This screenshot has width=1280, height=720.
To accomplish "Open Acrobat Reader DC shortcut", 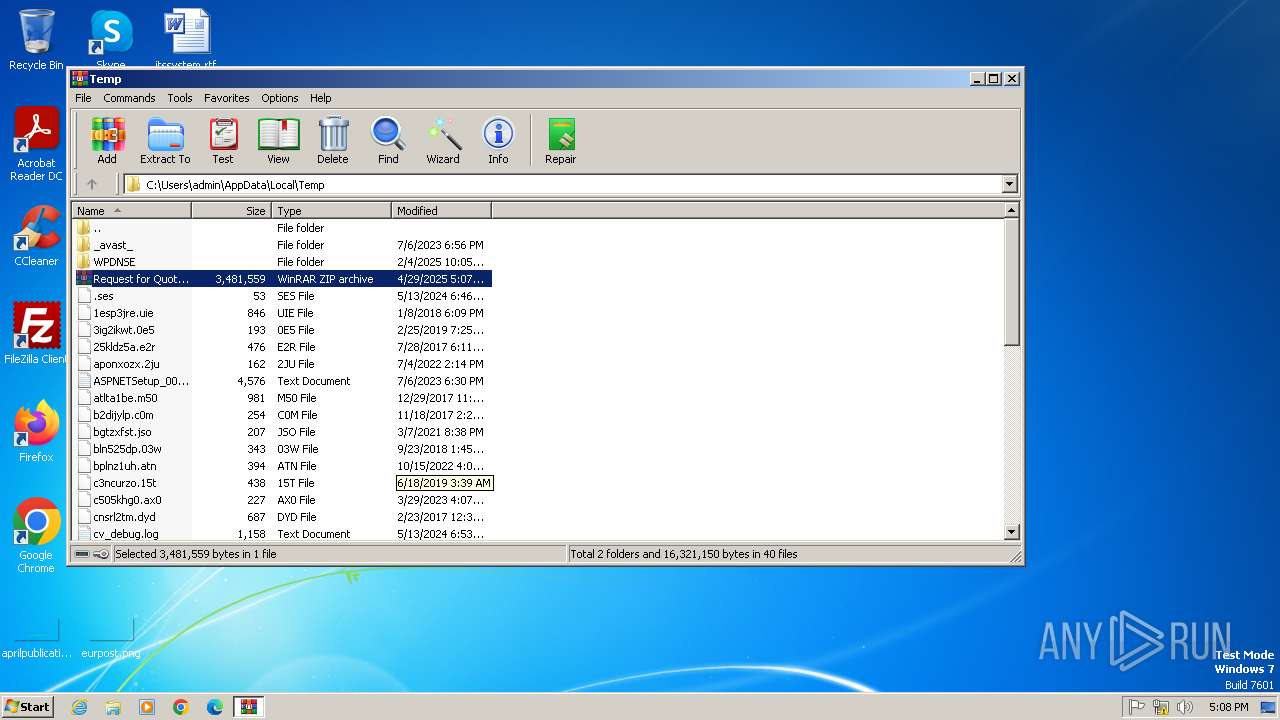I will [36, 144].
